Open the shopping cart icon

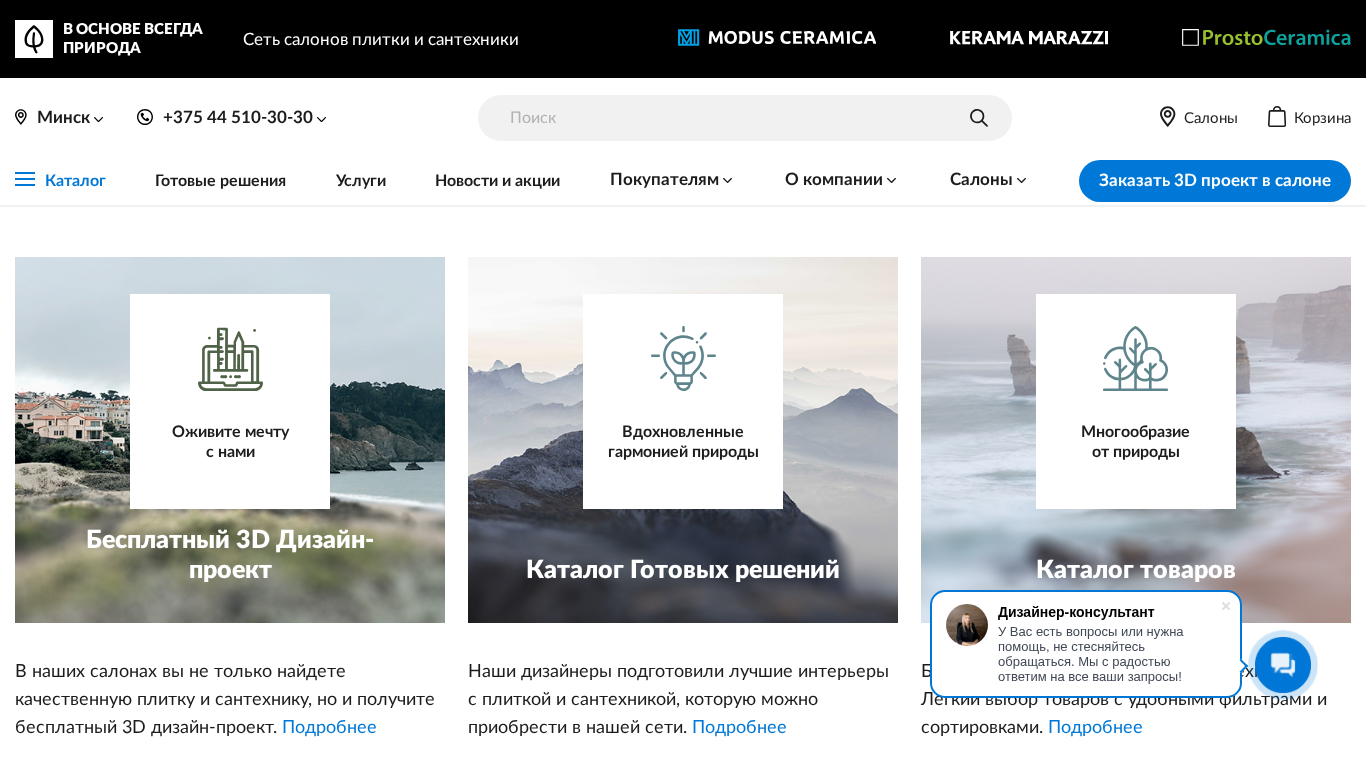[1277, 117]
